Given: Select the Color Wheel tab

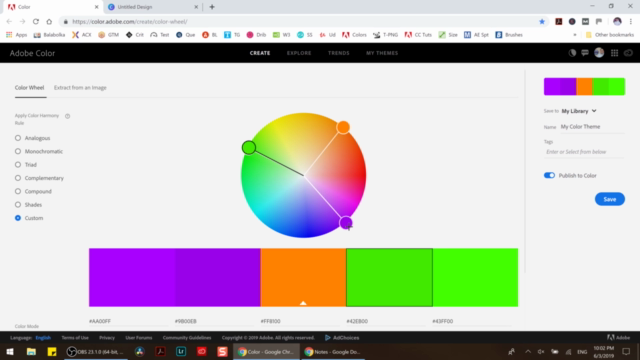Looking at the screenshot, I should [x=29, y=87].
